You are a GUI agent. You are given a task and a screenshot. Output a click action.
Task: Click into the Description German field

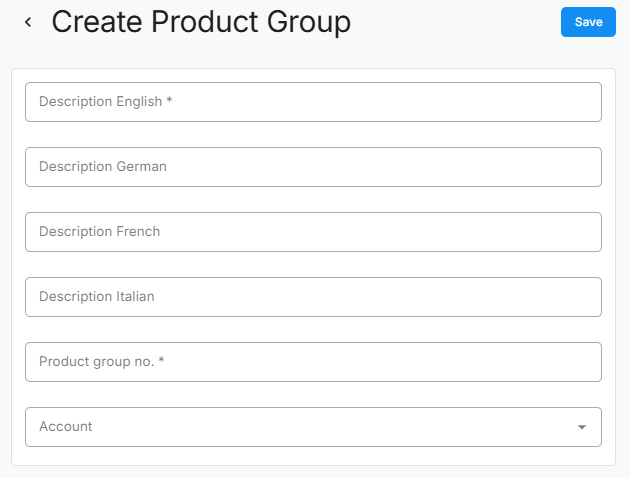313,167
